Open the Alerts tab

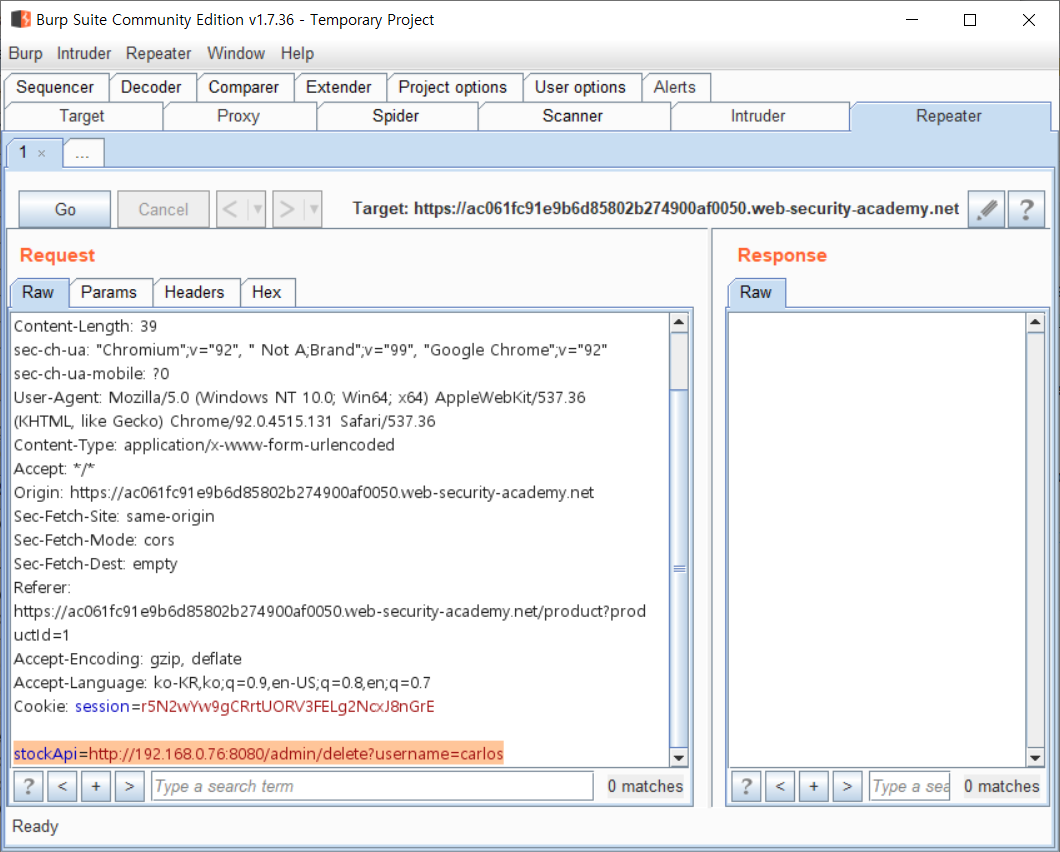[675, 87]
